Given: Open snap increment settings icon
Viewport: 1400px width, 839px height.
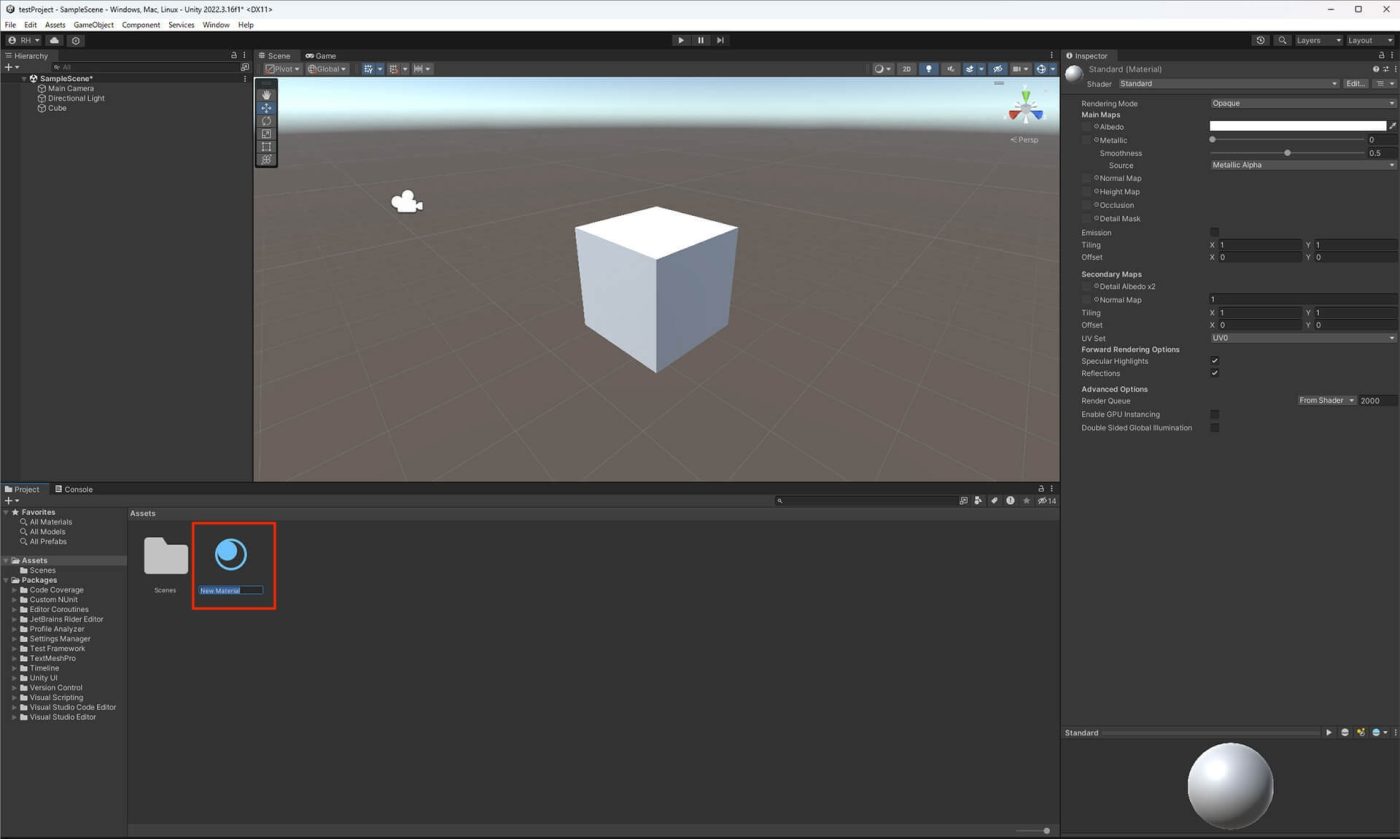Looking at the screenshot, I should [422, 69].
